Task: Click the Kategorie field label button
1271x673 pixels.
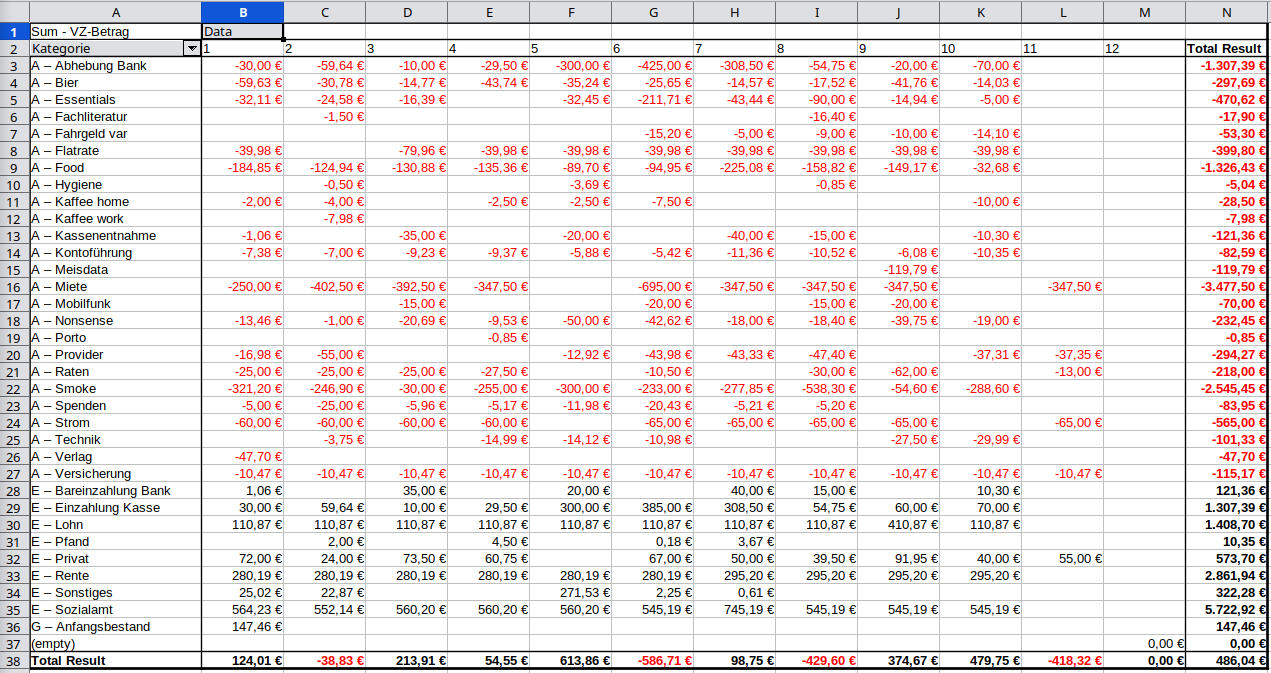Action: (x=106, y=48)
